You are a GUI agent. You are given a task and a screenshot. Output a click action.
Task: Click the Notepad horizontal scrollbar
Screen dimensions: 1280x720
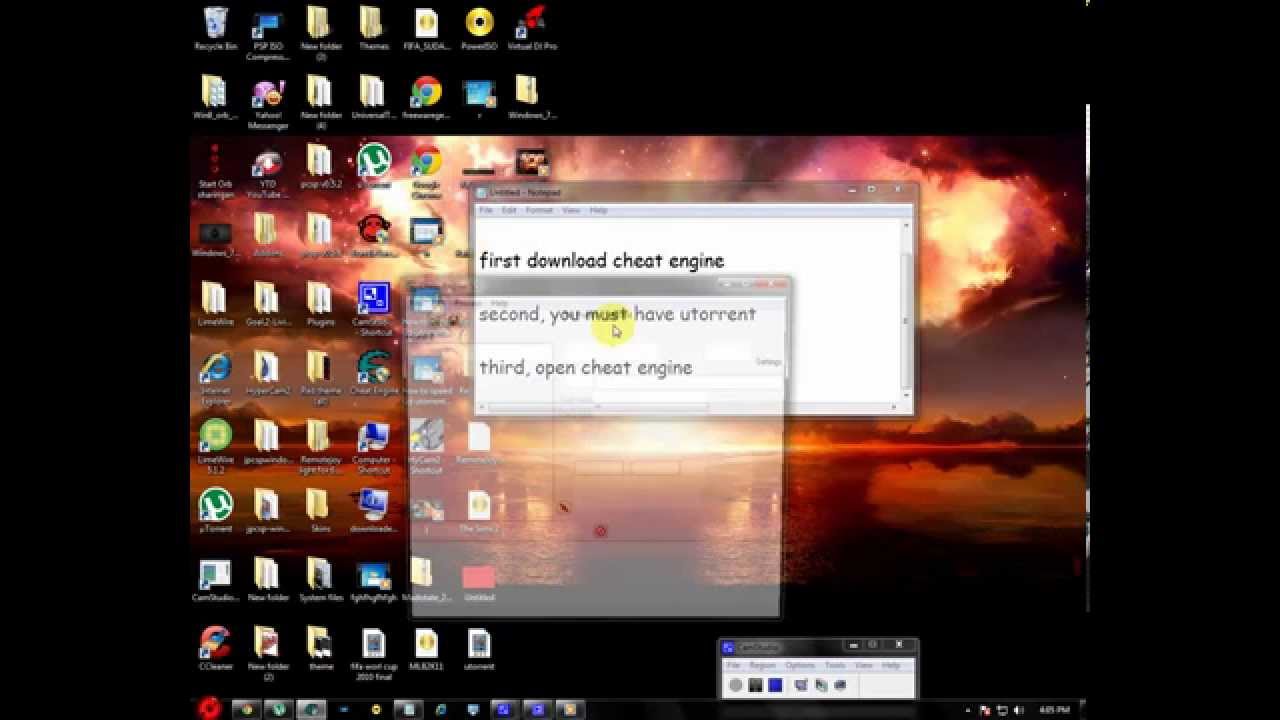pyautogui.click(x=689, y=407)
